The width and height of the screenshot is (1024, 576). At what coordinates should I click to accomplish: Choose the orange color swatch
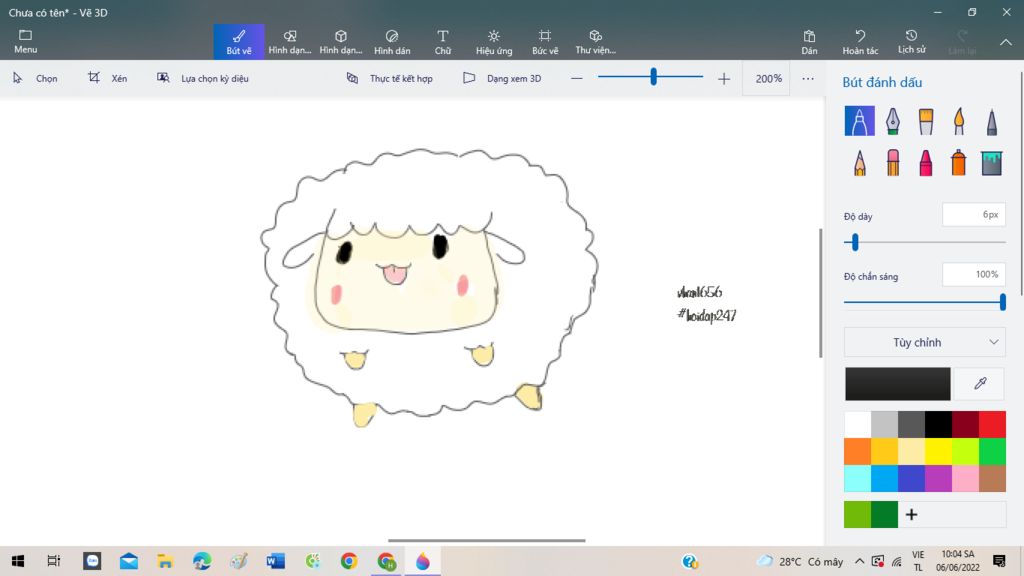(x=857, y=451)
